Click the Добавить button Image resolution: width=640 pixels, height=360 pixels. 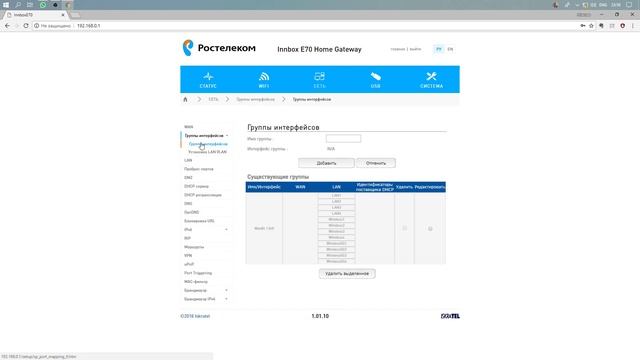pos(327,163)
